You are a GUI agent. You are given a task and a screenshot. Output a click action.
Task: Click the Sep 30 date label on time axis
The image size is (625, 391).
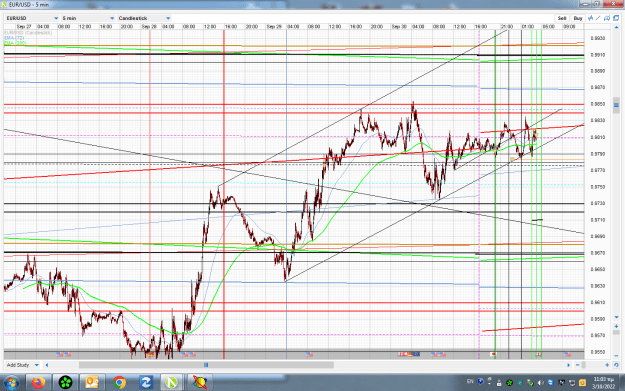(399, 27)
